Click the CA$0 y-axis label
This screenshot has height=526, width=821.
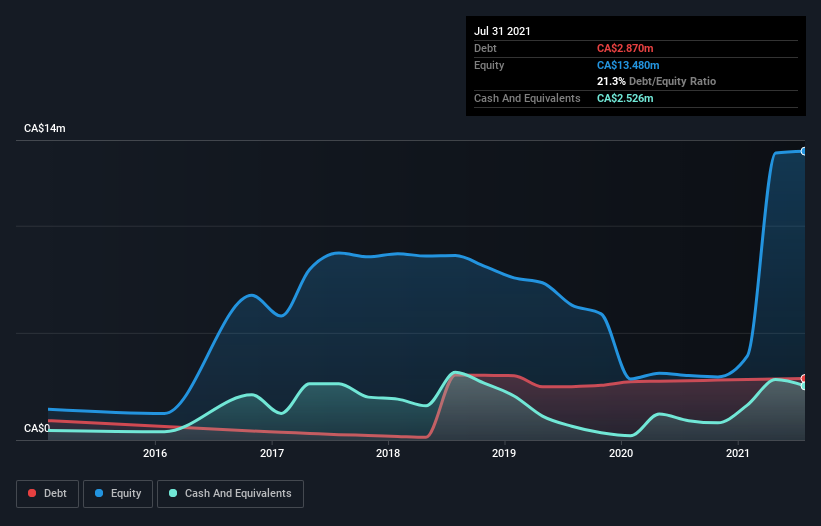(x=37, y=428)
